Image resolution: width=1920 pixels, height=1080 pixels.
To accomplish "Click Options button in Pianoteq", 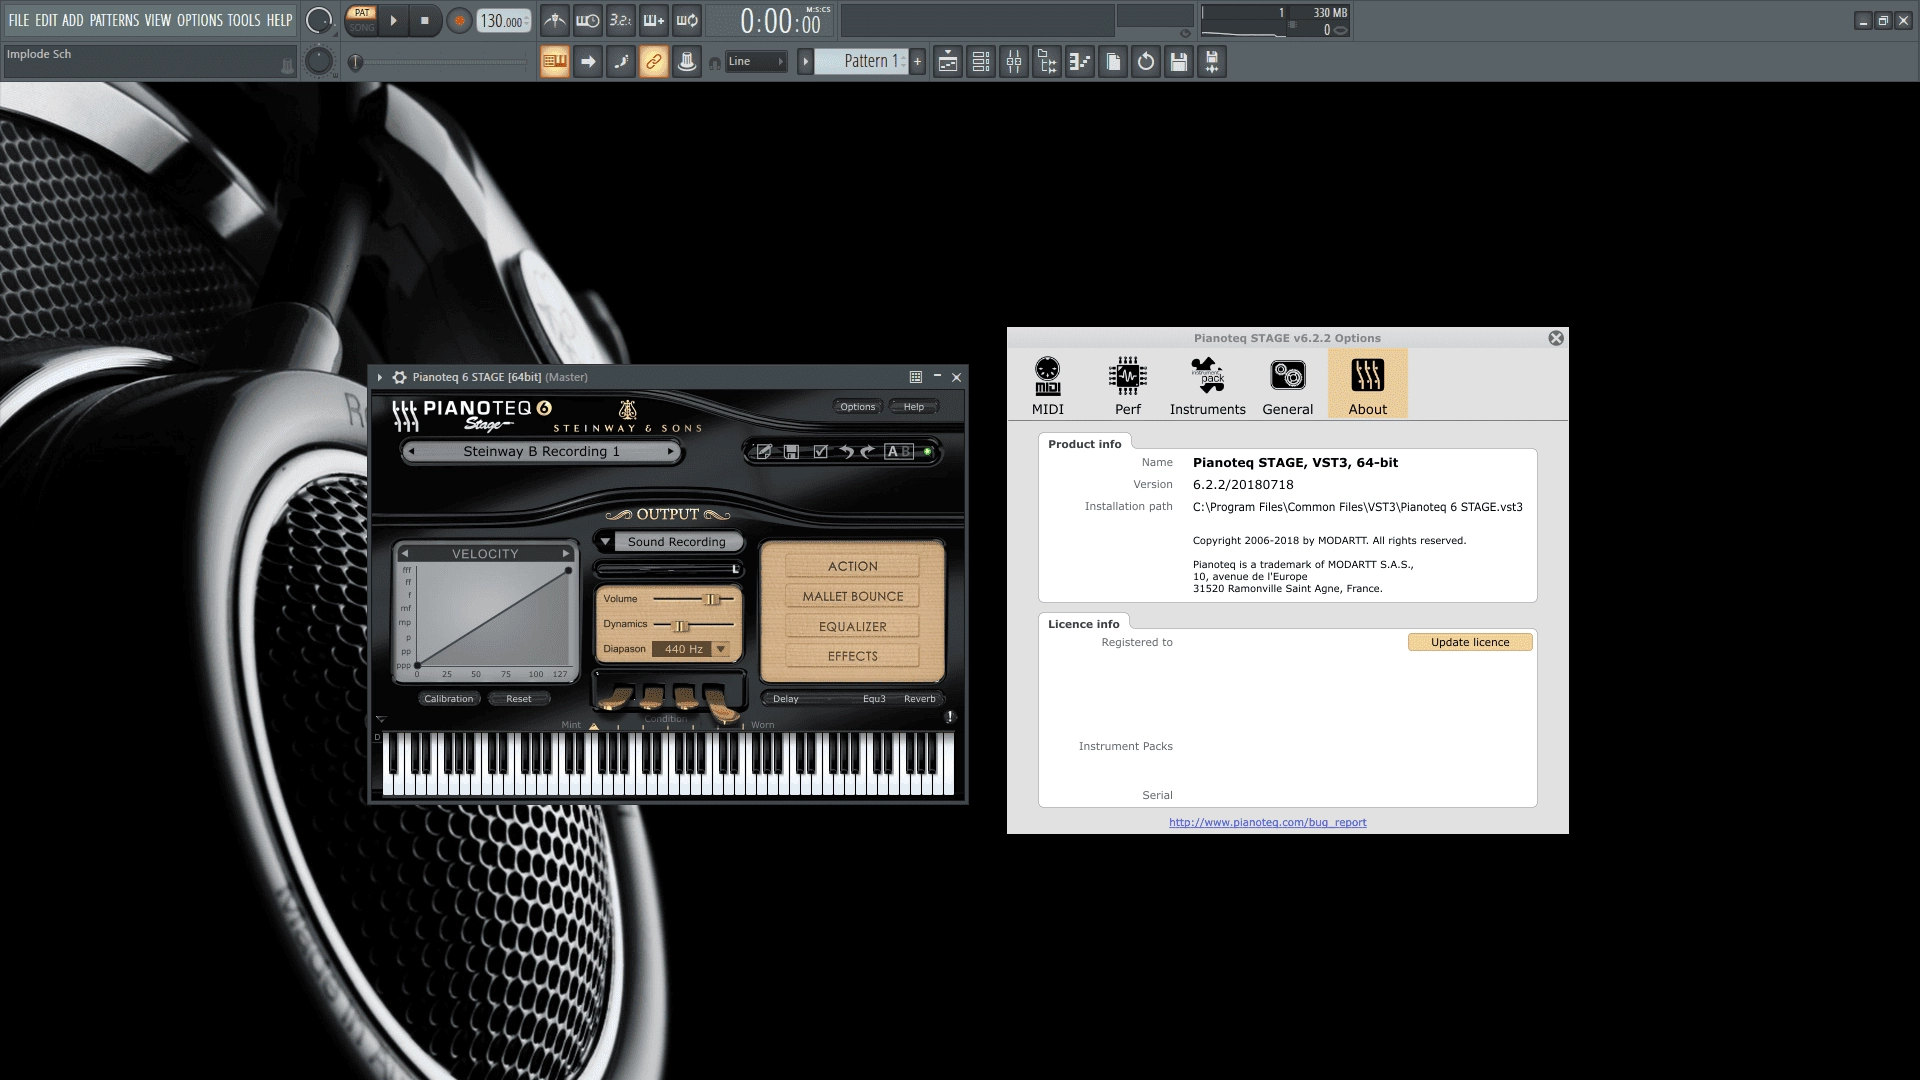I will pos(857,407).
